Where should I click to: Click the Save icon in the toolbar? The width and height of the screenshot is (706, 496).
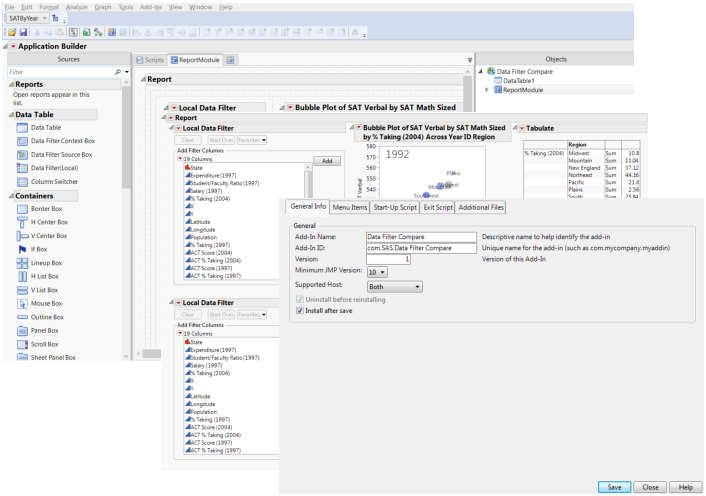point(23,34)
